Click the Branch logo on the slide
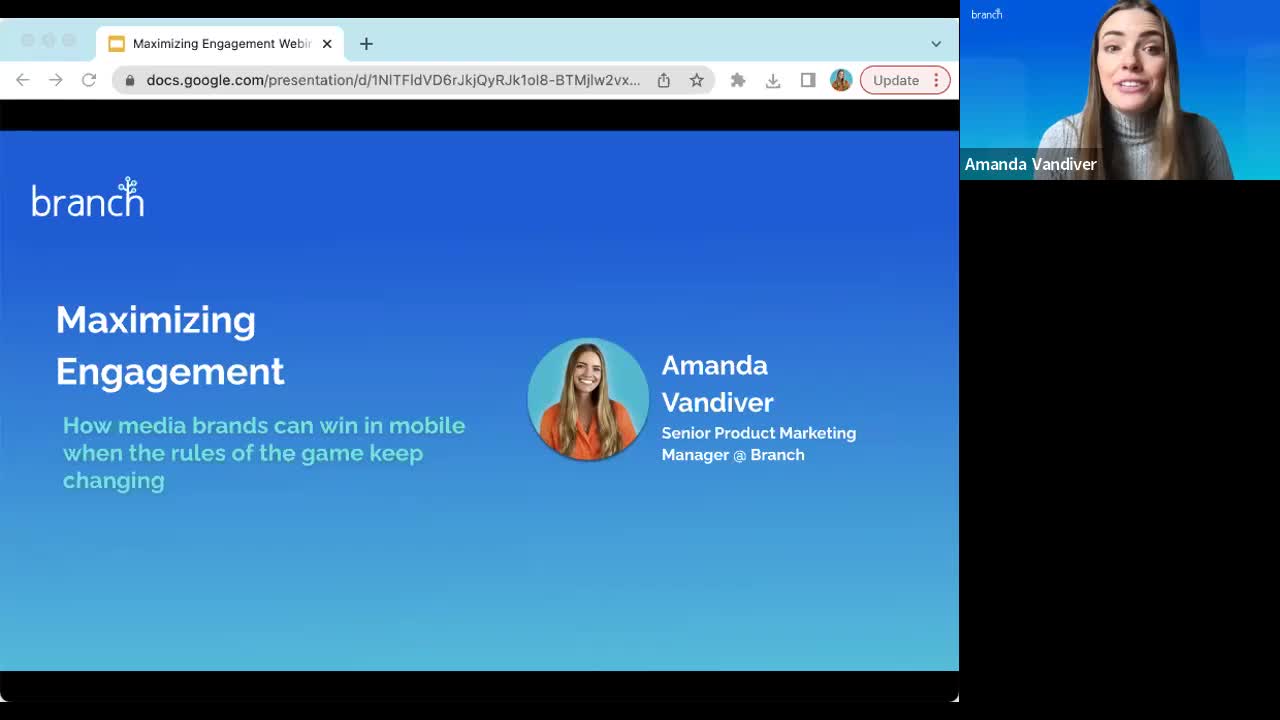The image size is (1280, 720). click(x=88, y=198)
